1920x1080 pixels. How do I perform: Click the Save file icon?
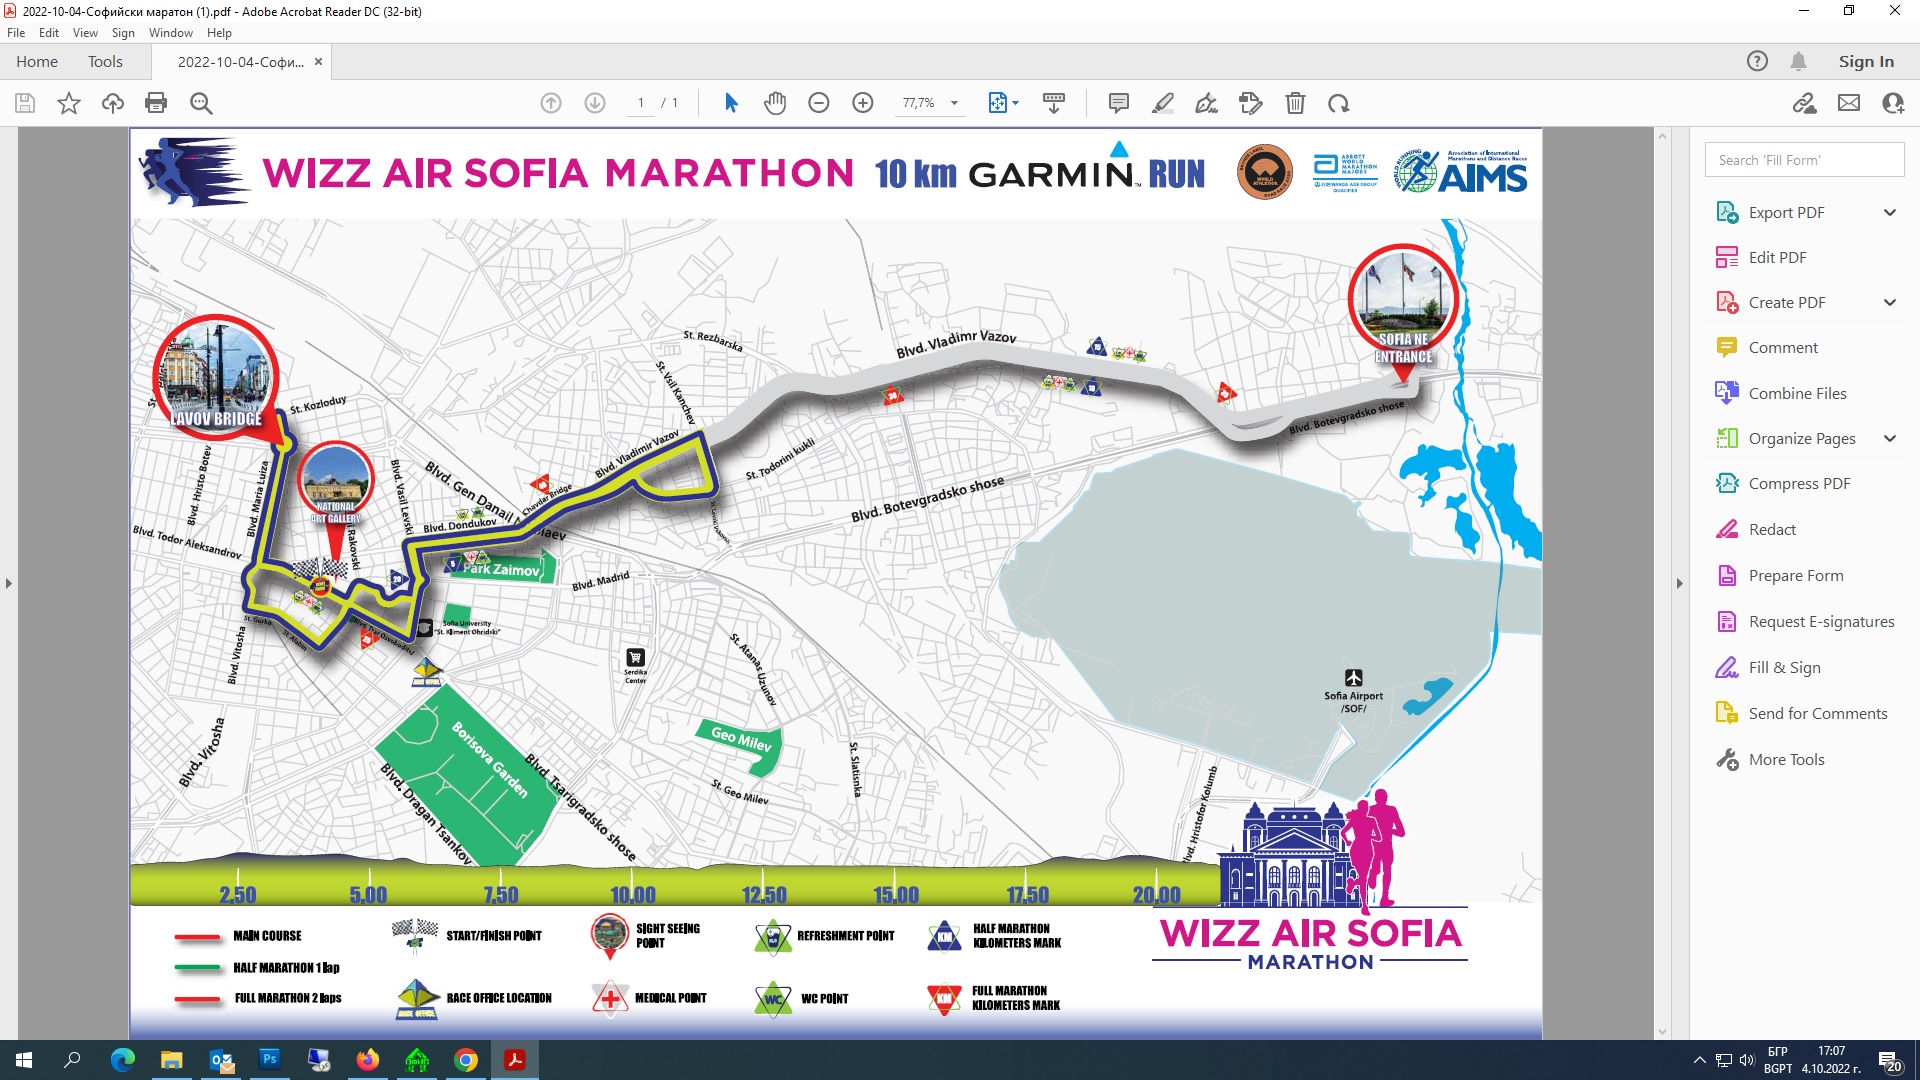[25, 103]
